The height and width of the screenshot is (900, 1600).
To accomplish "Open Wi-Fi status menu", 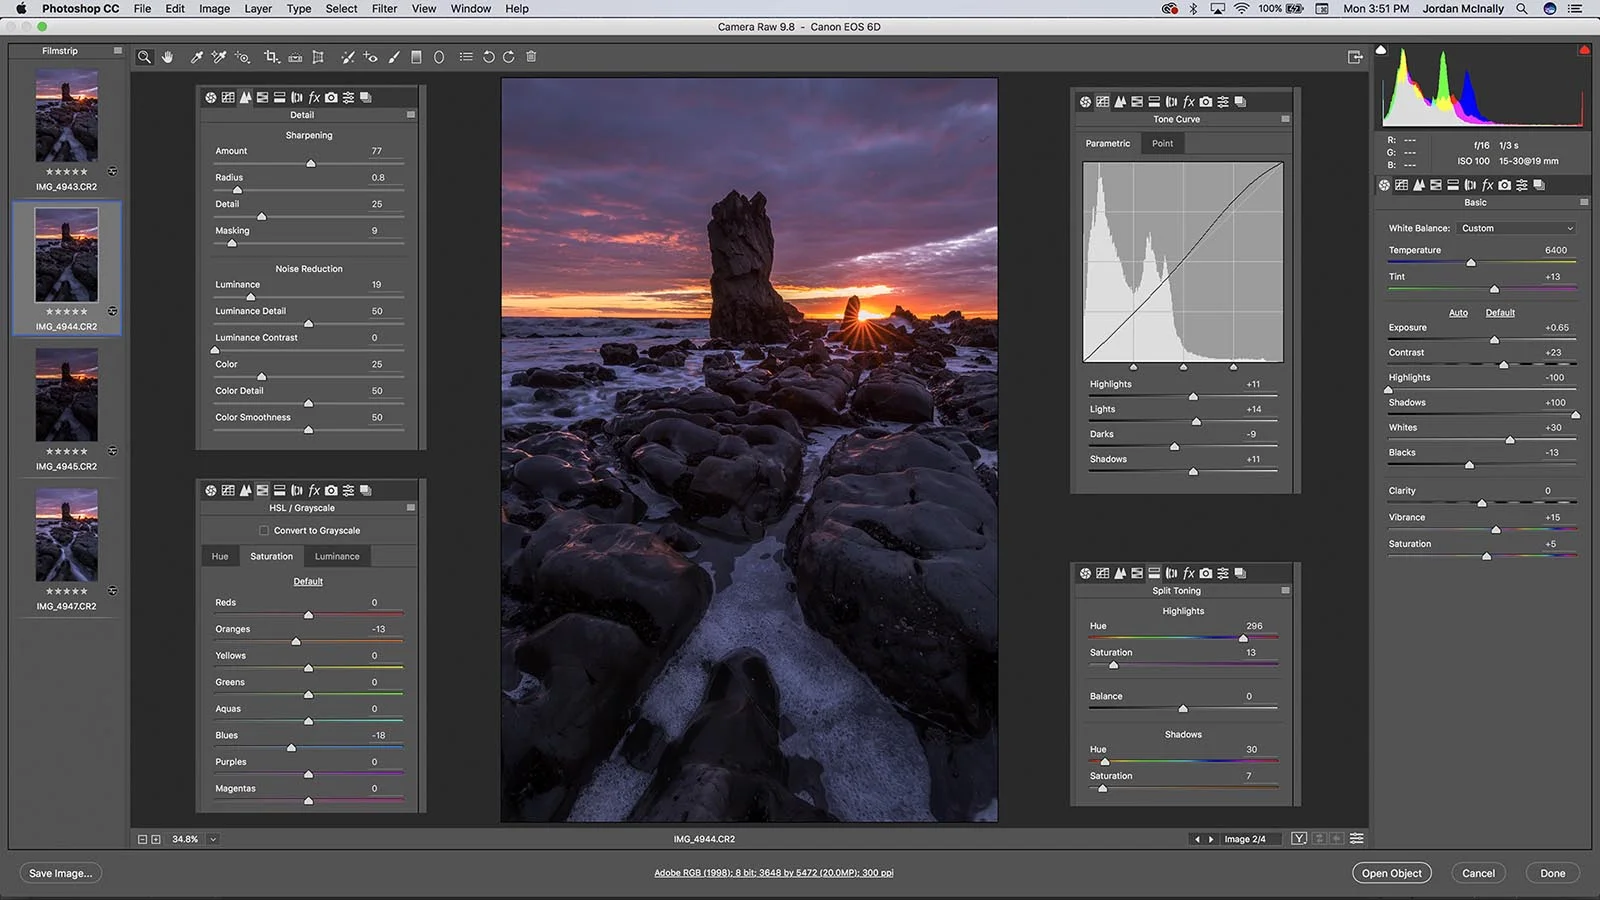I will point(1241,9).
